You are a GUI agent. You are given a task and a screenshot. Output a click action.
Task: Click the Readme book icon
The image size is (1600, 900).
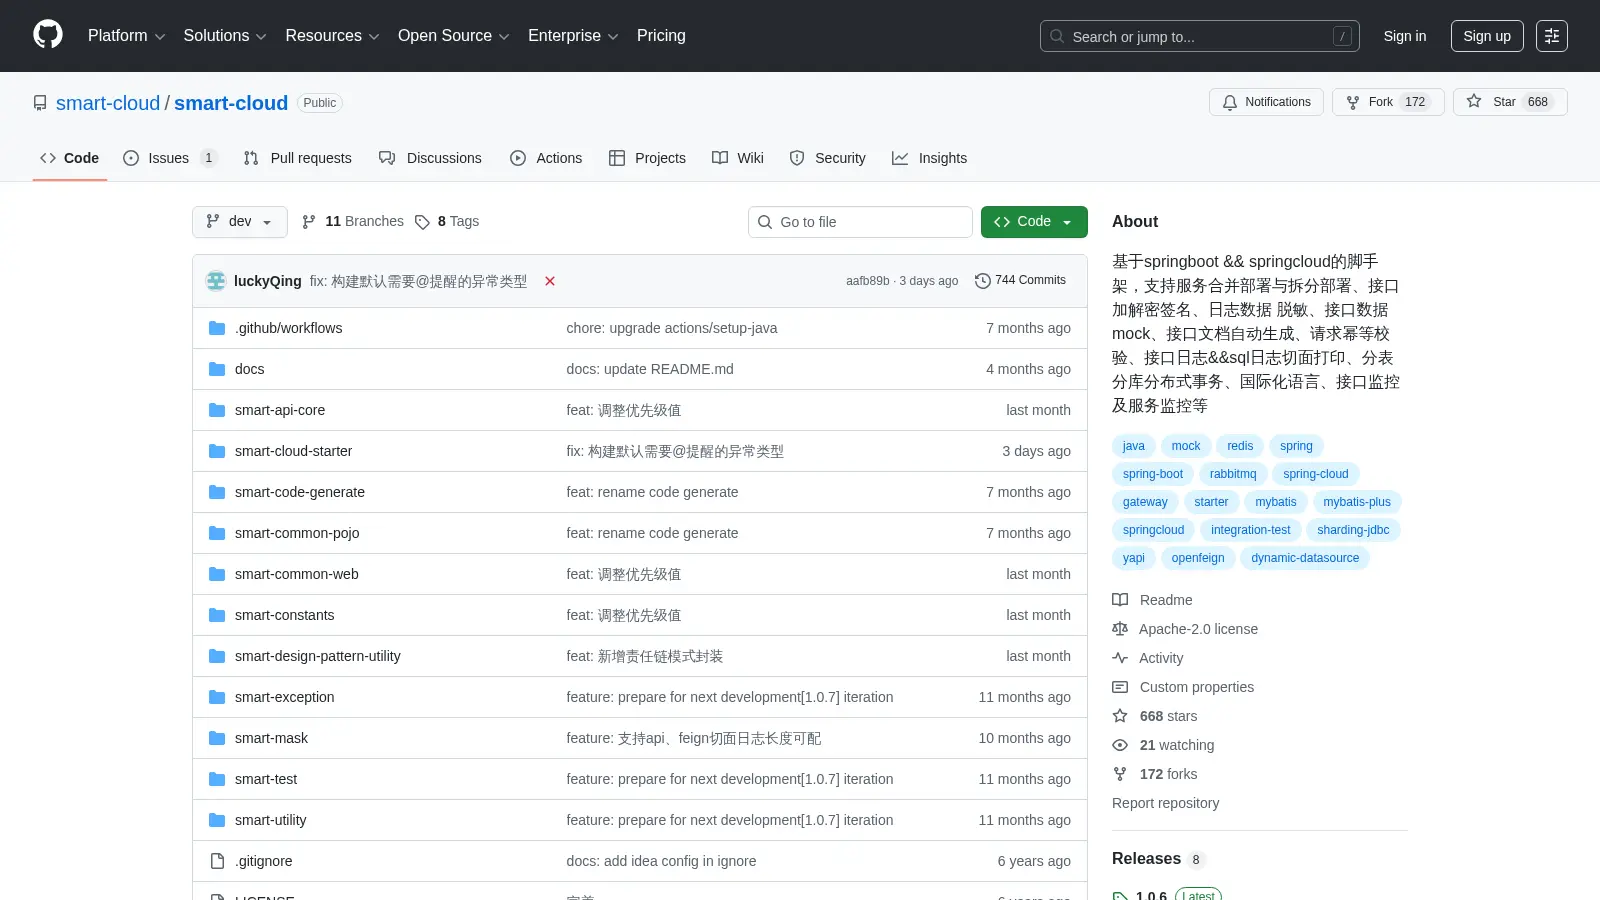click(x=1120, y=600)
